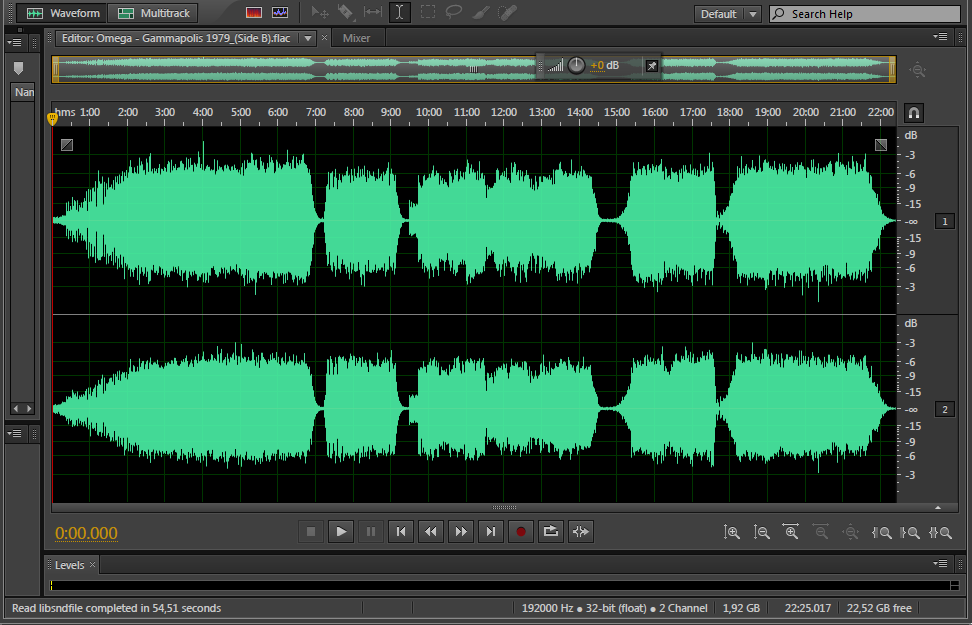Select the Editor Omega Gammapolis tab
Image resolution: width=972 pixels, height=625 pixels.
(176, 38)
